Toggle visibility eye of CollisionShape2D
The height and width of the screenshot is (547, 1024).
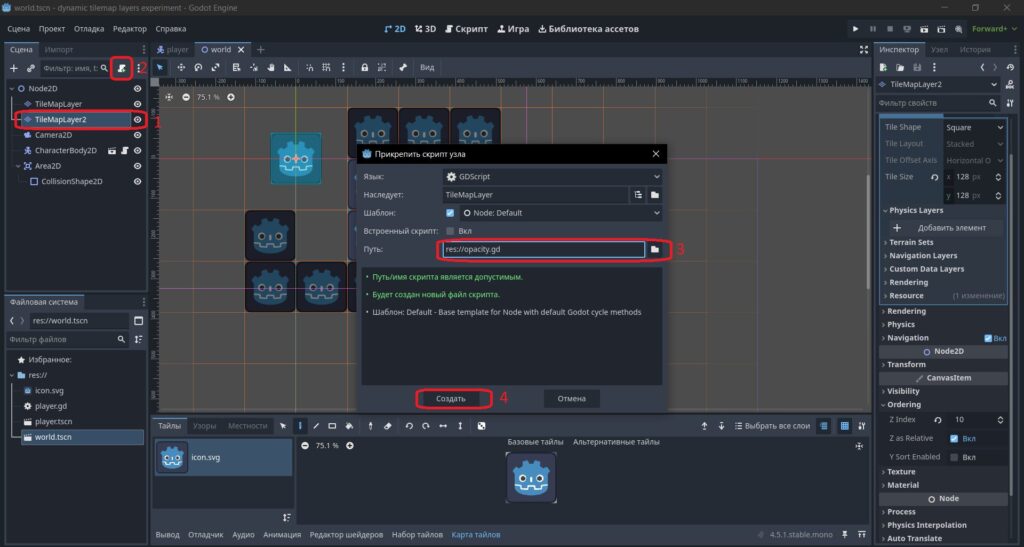tap(137, 181)
